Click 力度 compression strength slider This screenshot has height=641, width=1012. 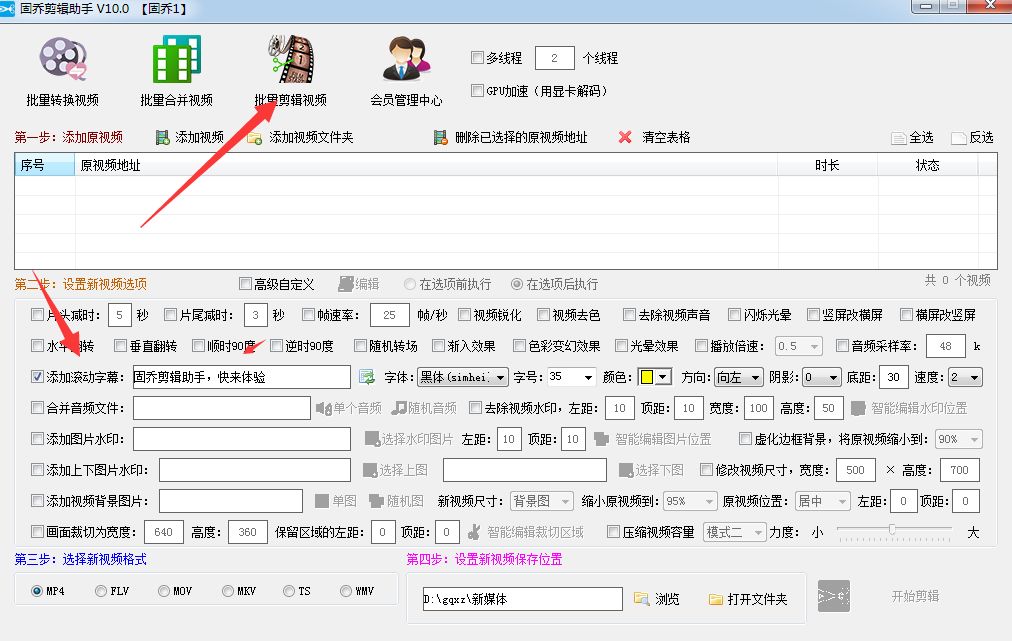click(893, 531)
